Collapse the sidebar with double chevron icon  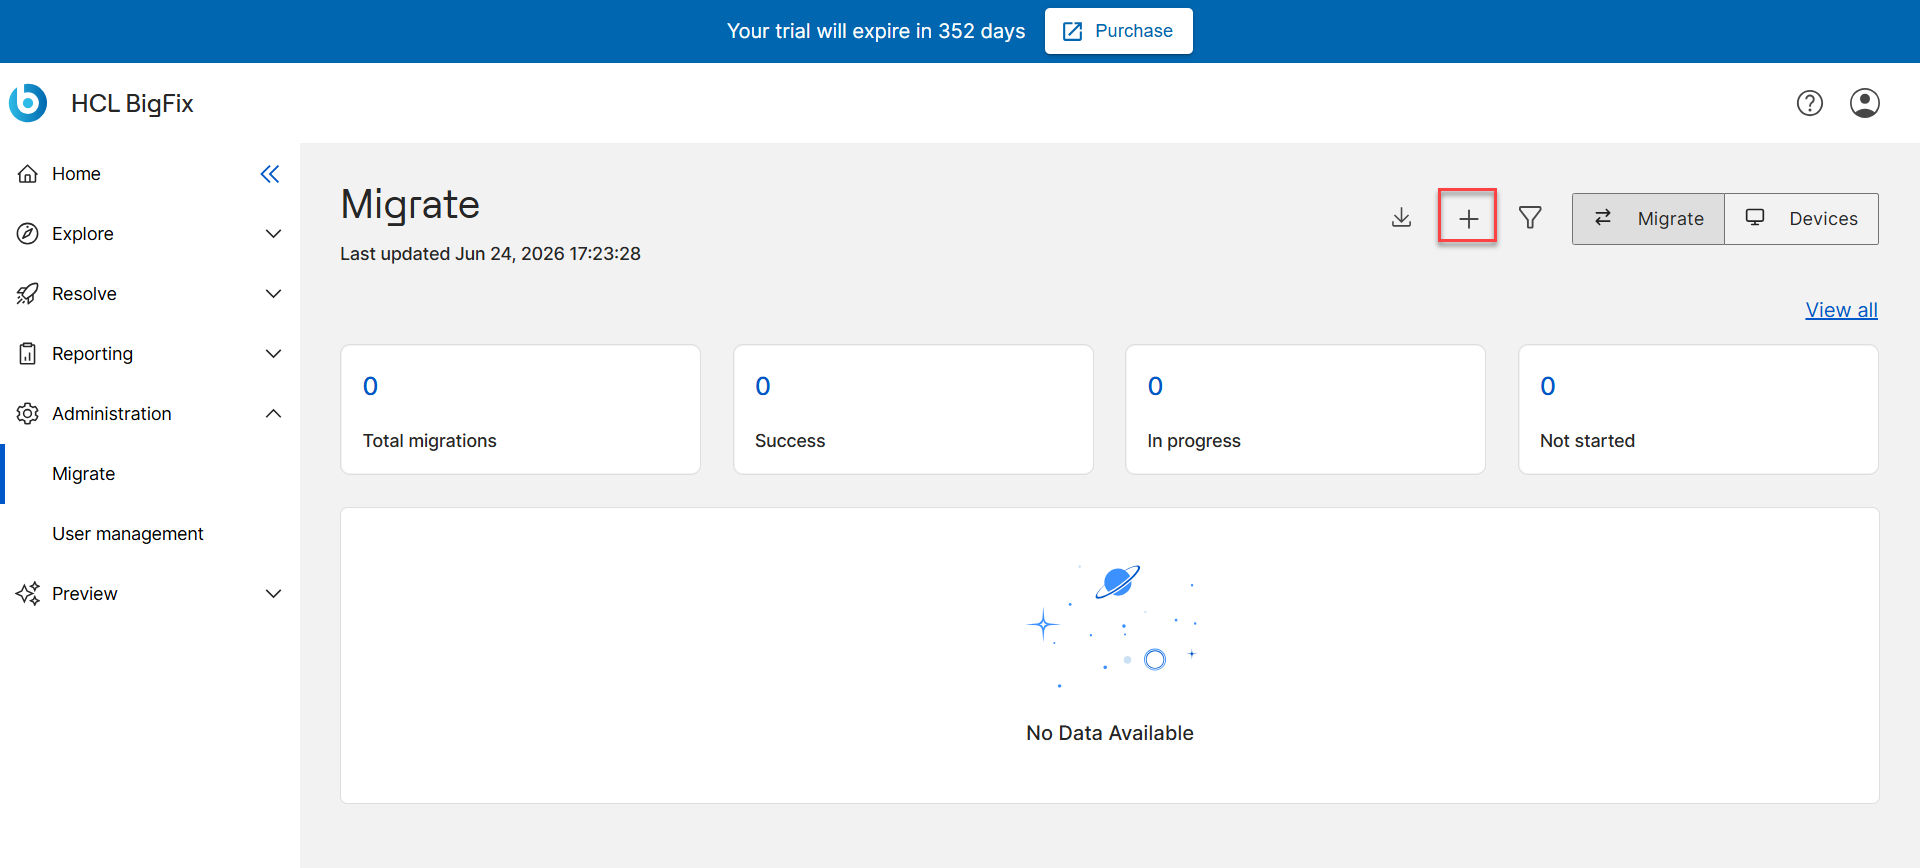click(270, 174)
